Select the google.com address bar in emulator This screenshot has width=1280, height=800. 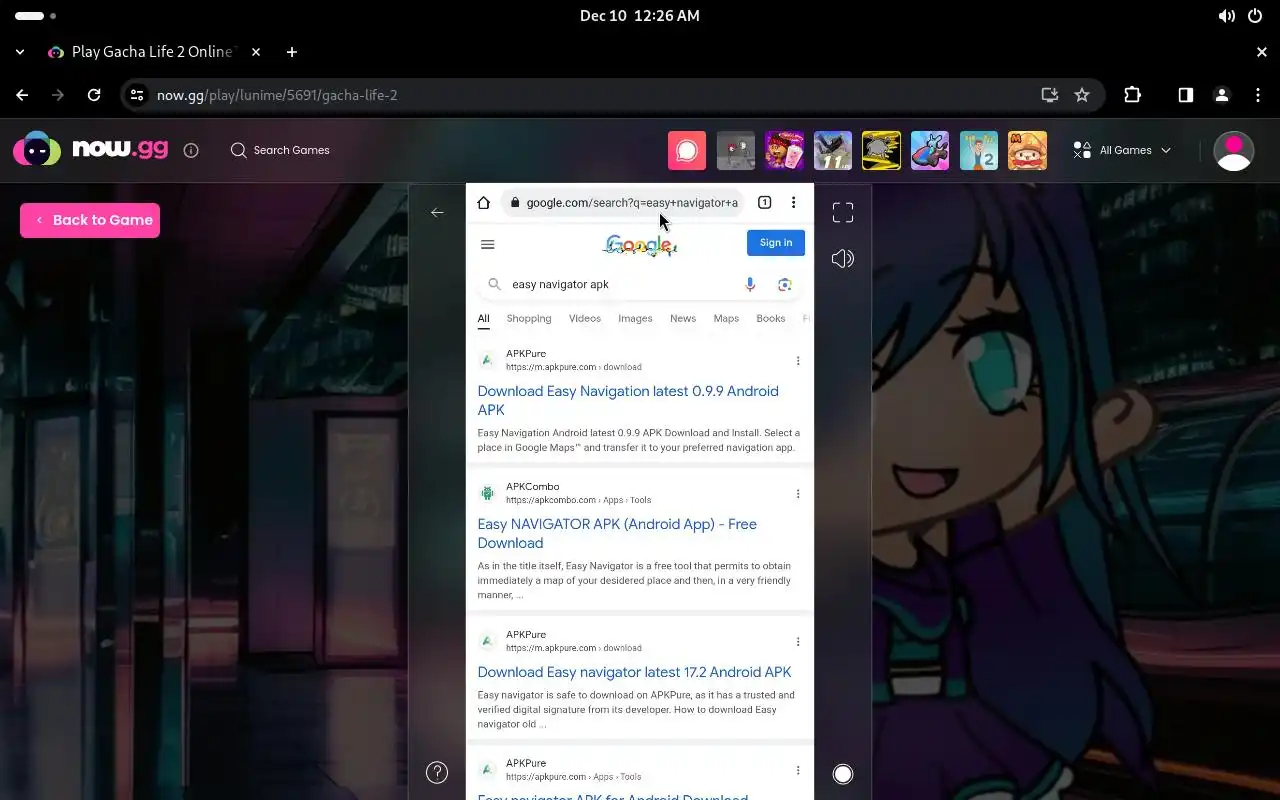point(624,202)
